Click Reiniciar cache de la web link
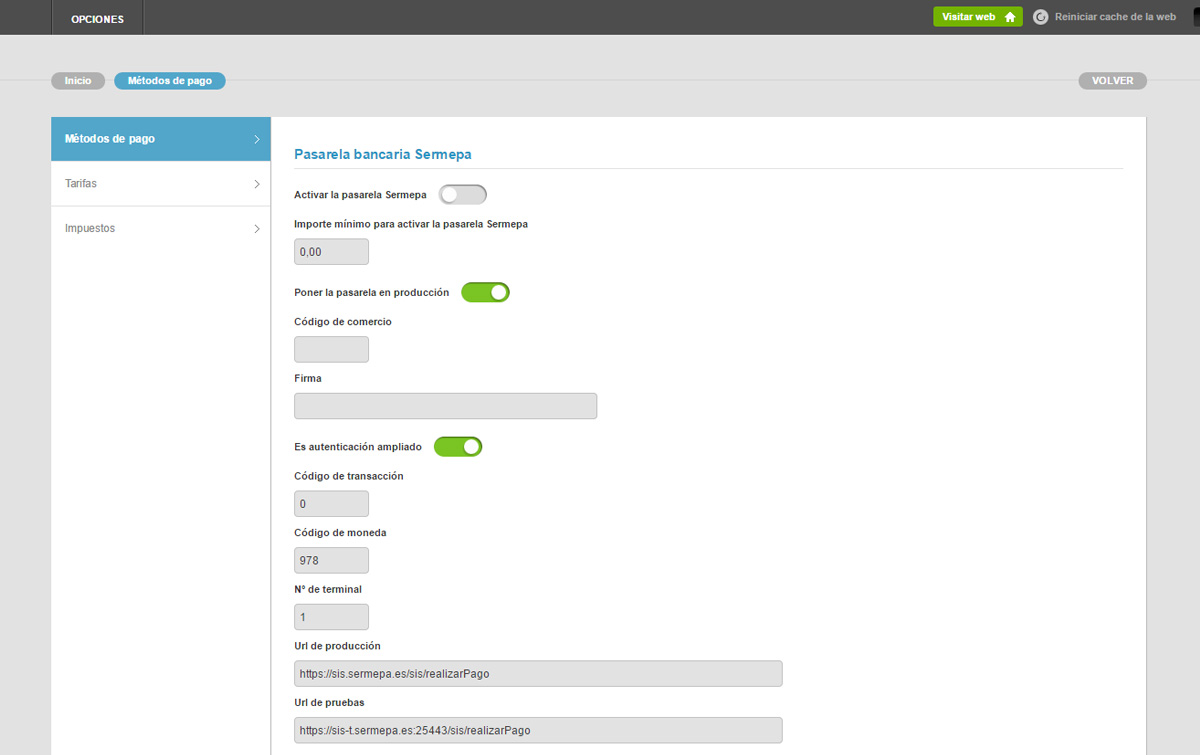This screenshot has width=1200, height=755. coord(1115,17)
